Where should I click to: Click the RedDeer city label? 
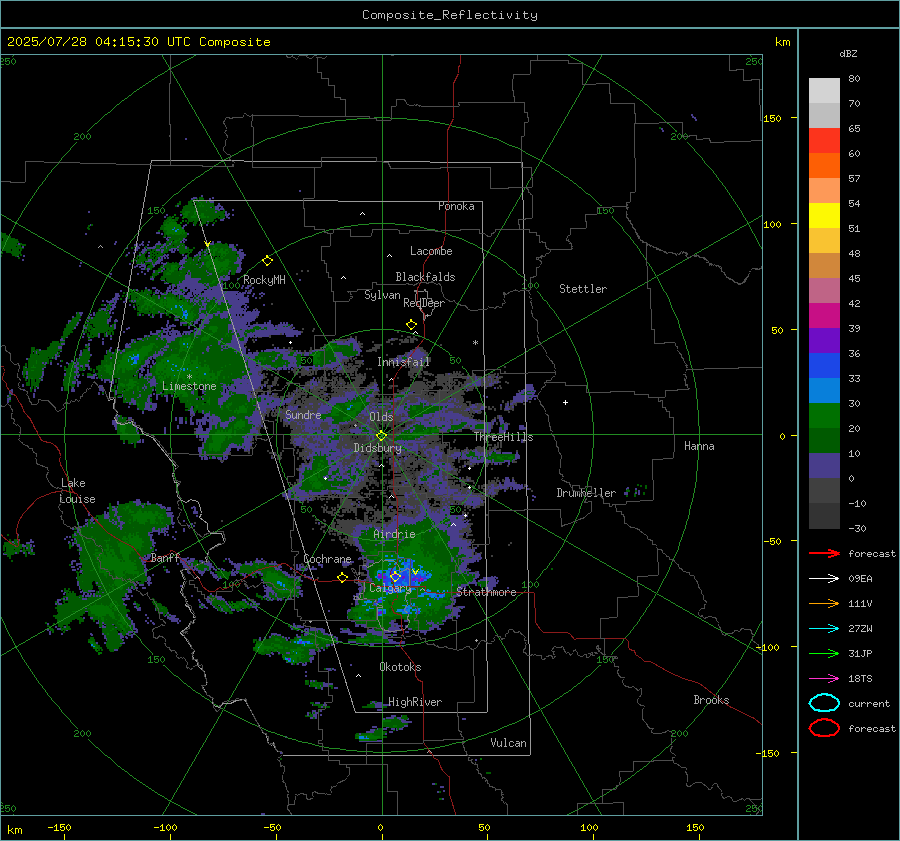(424, 303)
